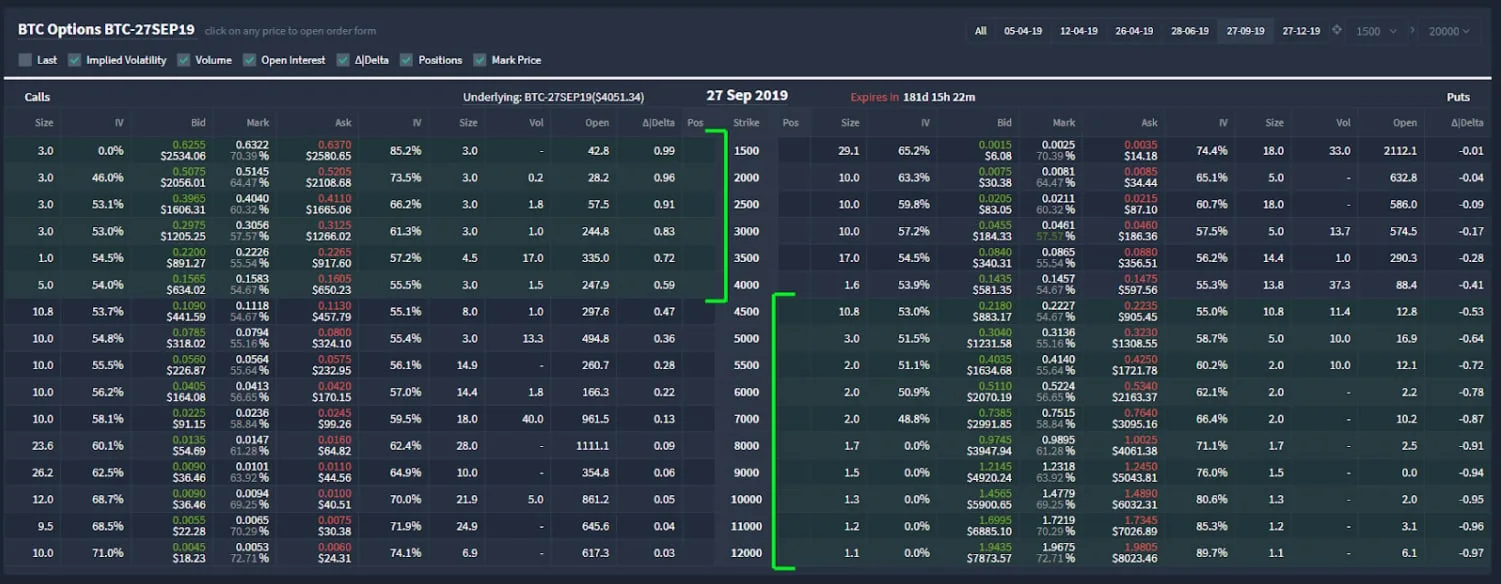Click the call open interest value 1111.1
1501x584 pixels.
click(x=592, y=446)
